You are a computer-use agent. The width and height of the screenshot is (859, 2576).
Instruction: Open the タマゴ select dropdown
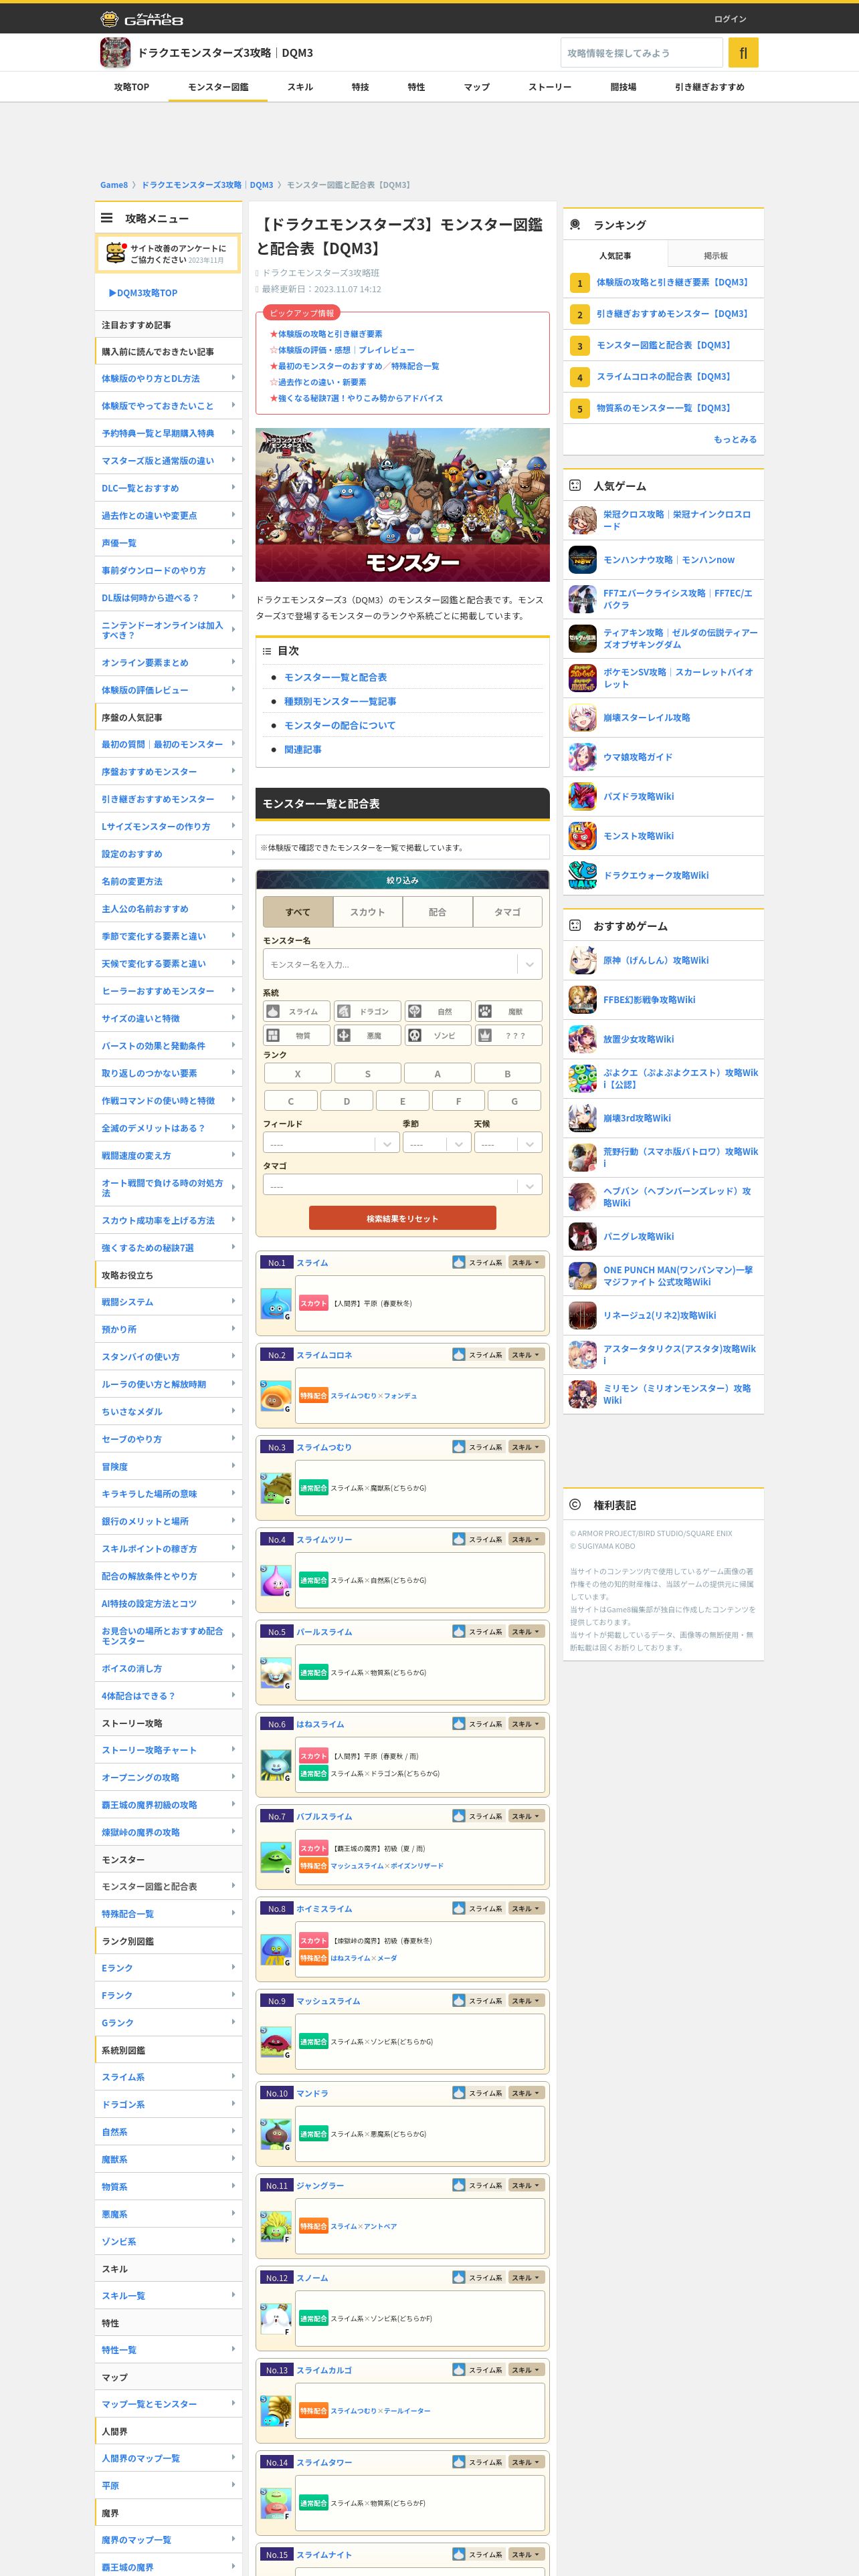tap(402, 1185)
